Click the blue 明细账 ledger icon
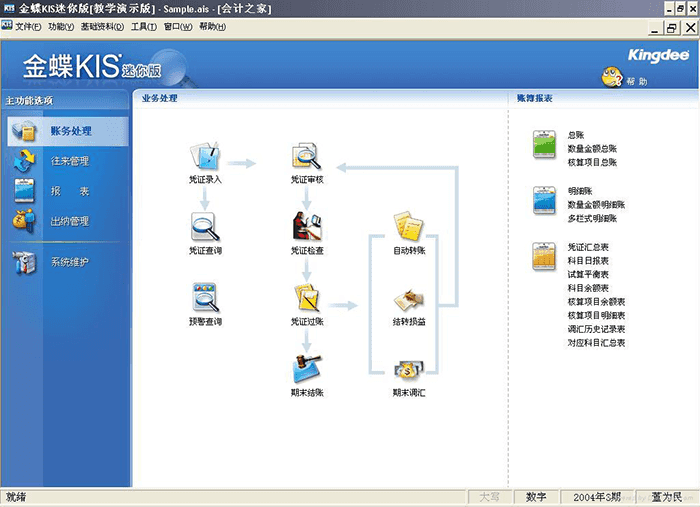Screen dimensions: 700x507 544,200
